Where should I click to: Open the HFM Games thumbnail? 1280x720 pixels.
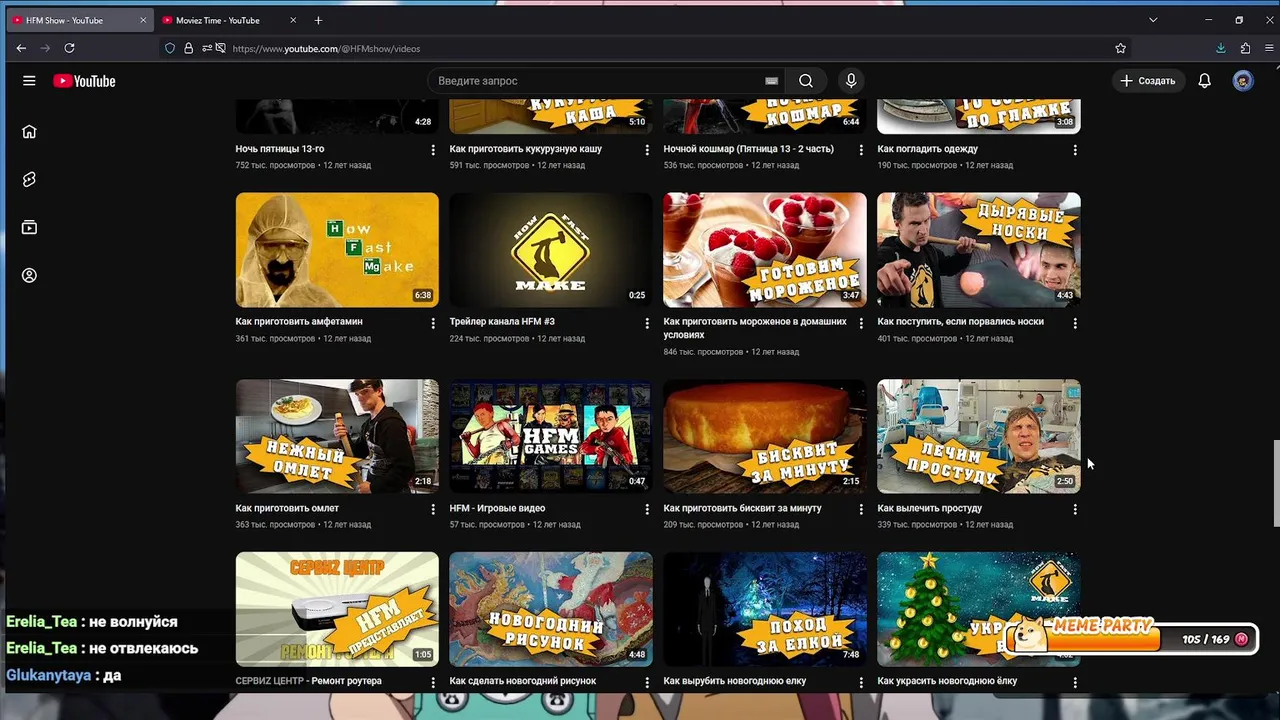point(551,436)
